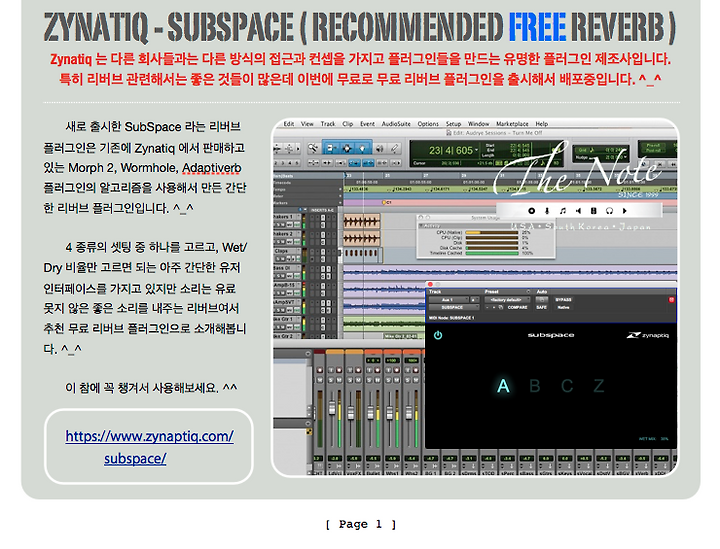Viewport: 720px width, 549px height.
Task: Click the Page 1 footer text
Action: click(x=360, y=524)
